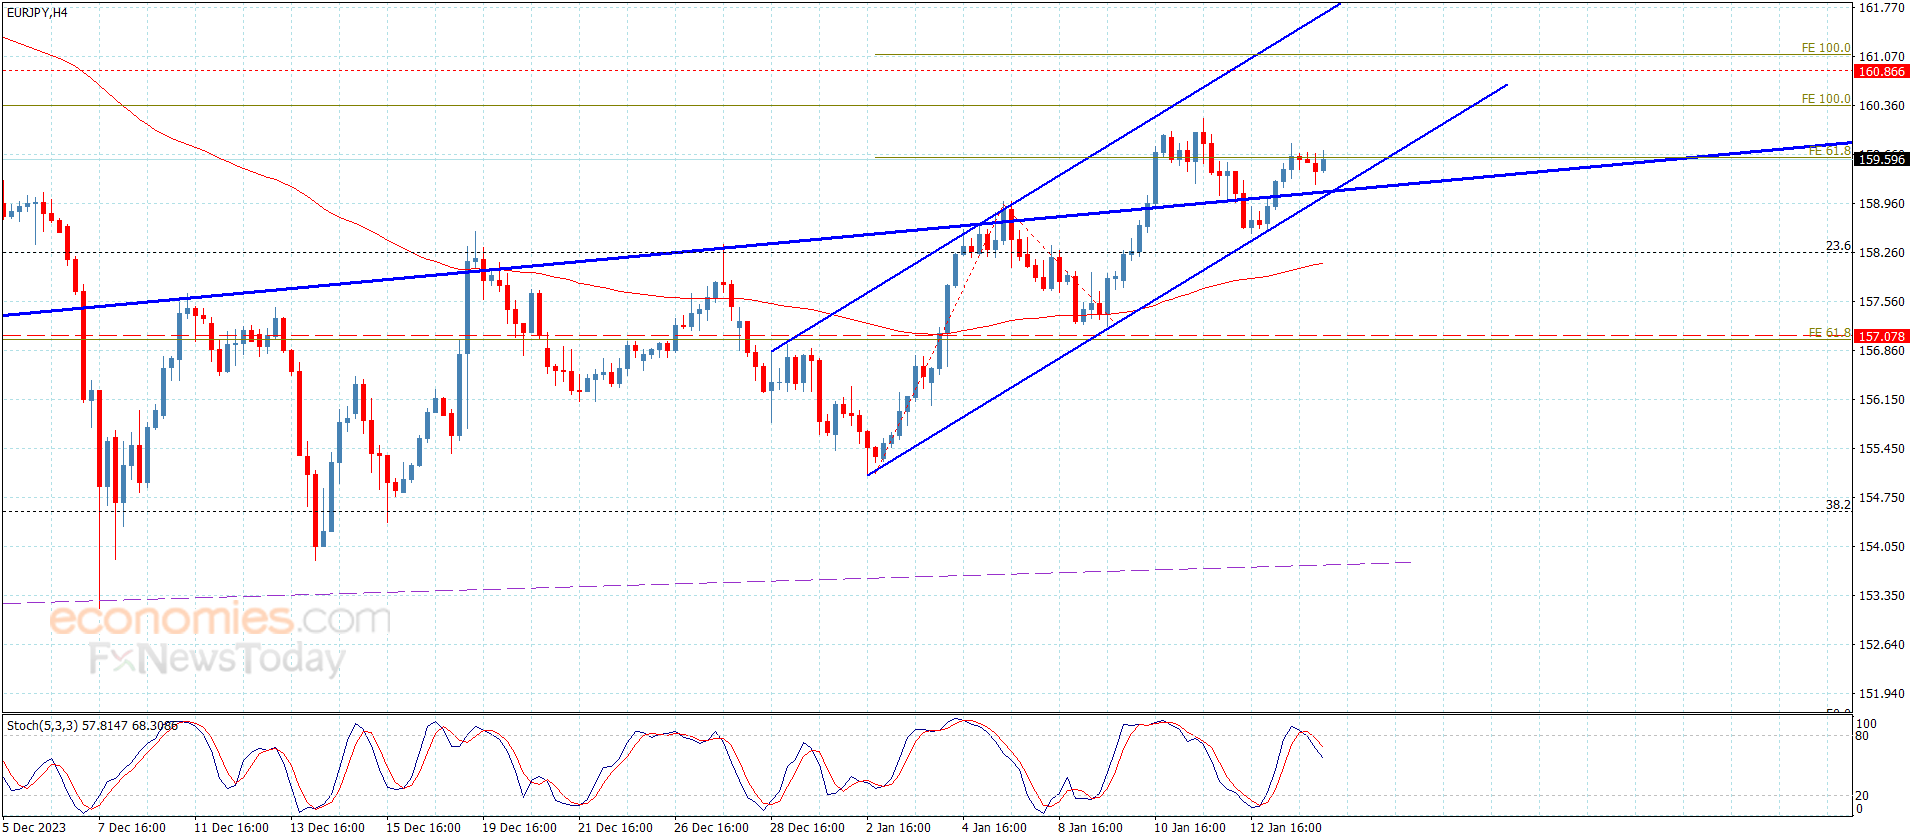
Task: Click the black 159.596 current price label
Action: [x=1881, y=159]
